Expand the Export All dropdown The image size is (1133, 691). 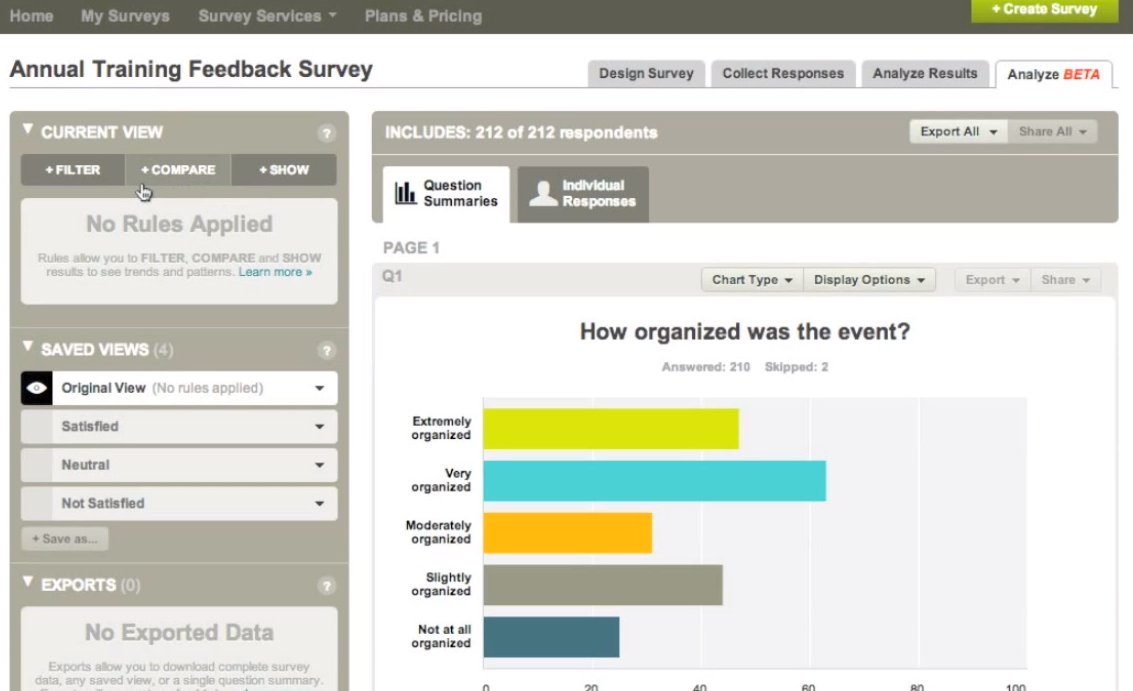tap(958, 132)
